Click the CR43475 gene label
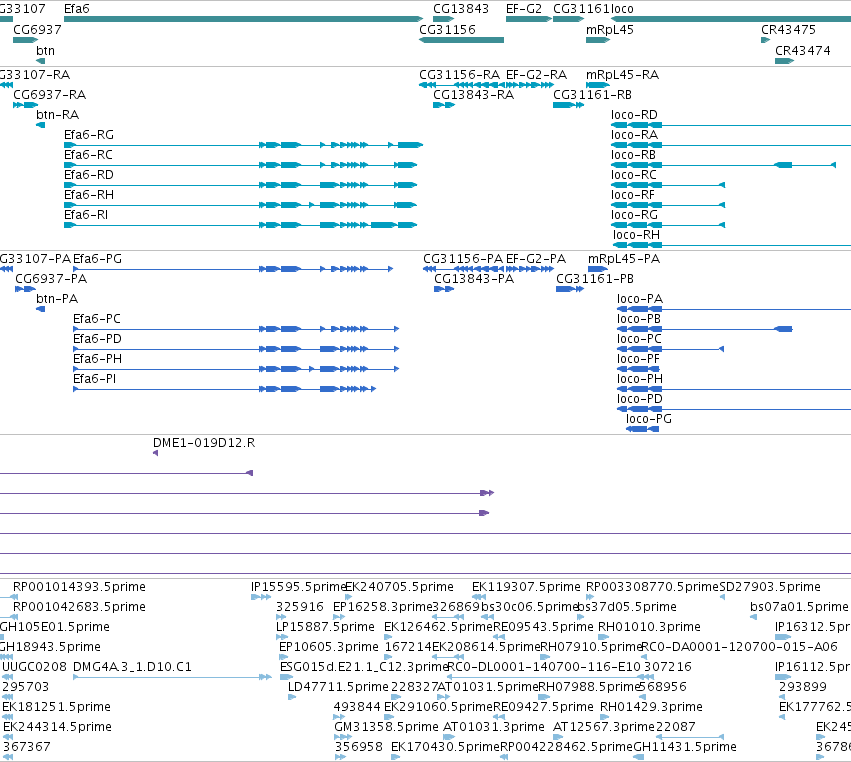Screen dimensions: 851x762 [788, 30]
